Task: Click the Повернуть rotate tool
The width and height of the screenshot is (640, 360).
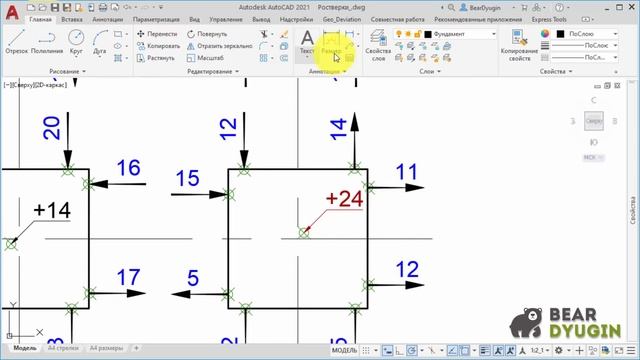Action: pyautogui.click(x=207, y=34)
